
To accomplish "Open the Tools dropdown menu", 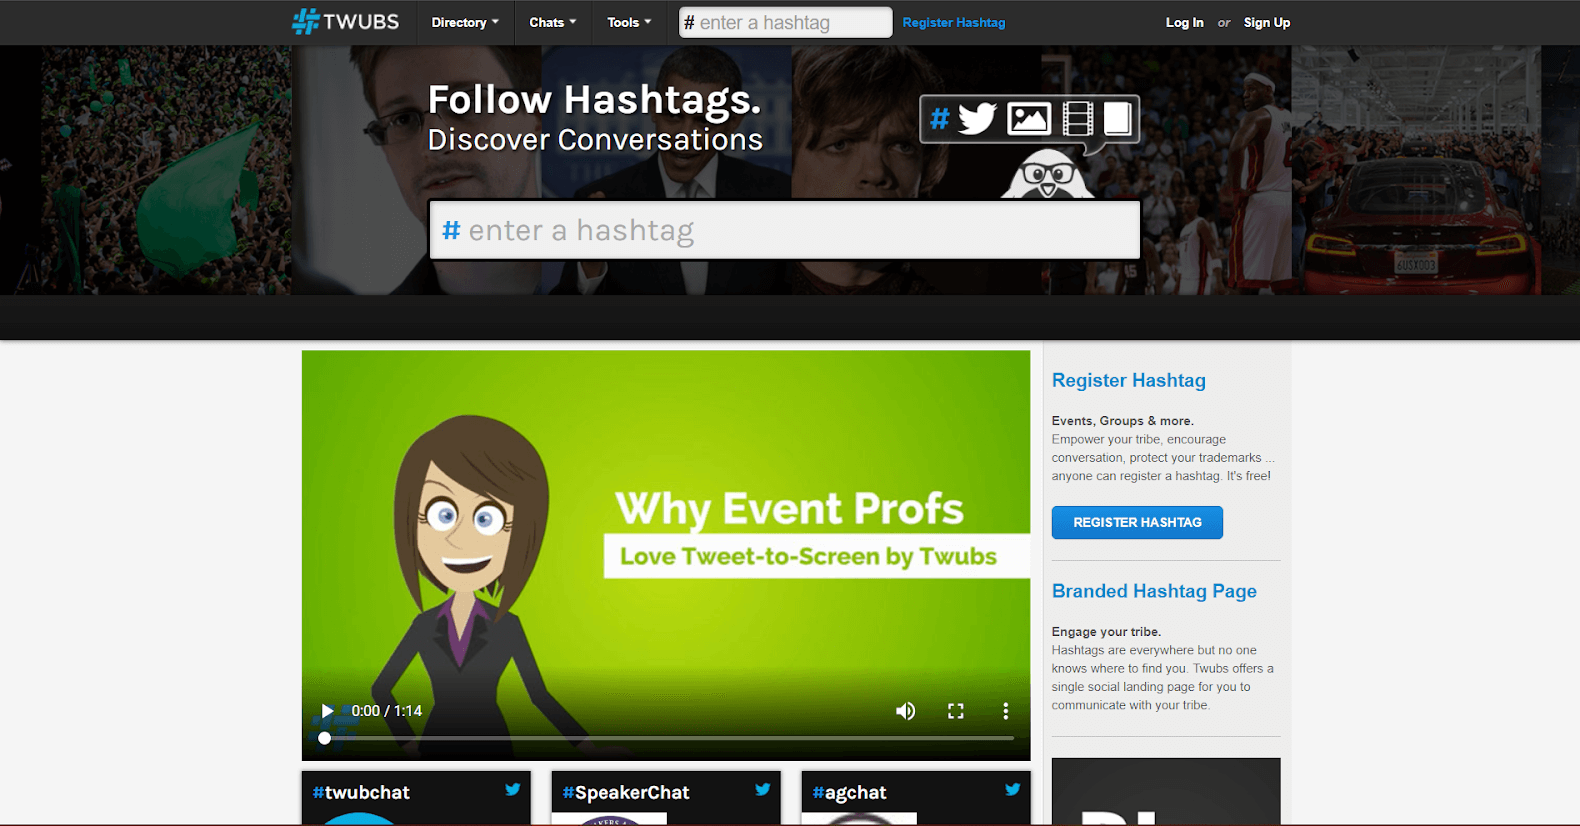I will [629, 22].
